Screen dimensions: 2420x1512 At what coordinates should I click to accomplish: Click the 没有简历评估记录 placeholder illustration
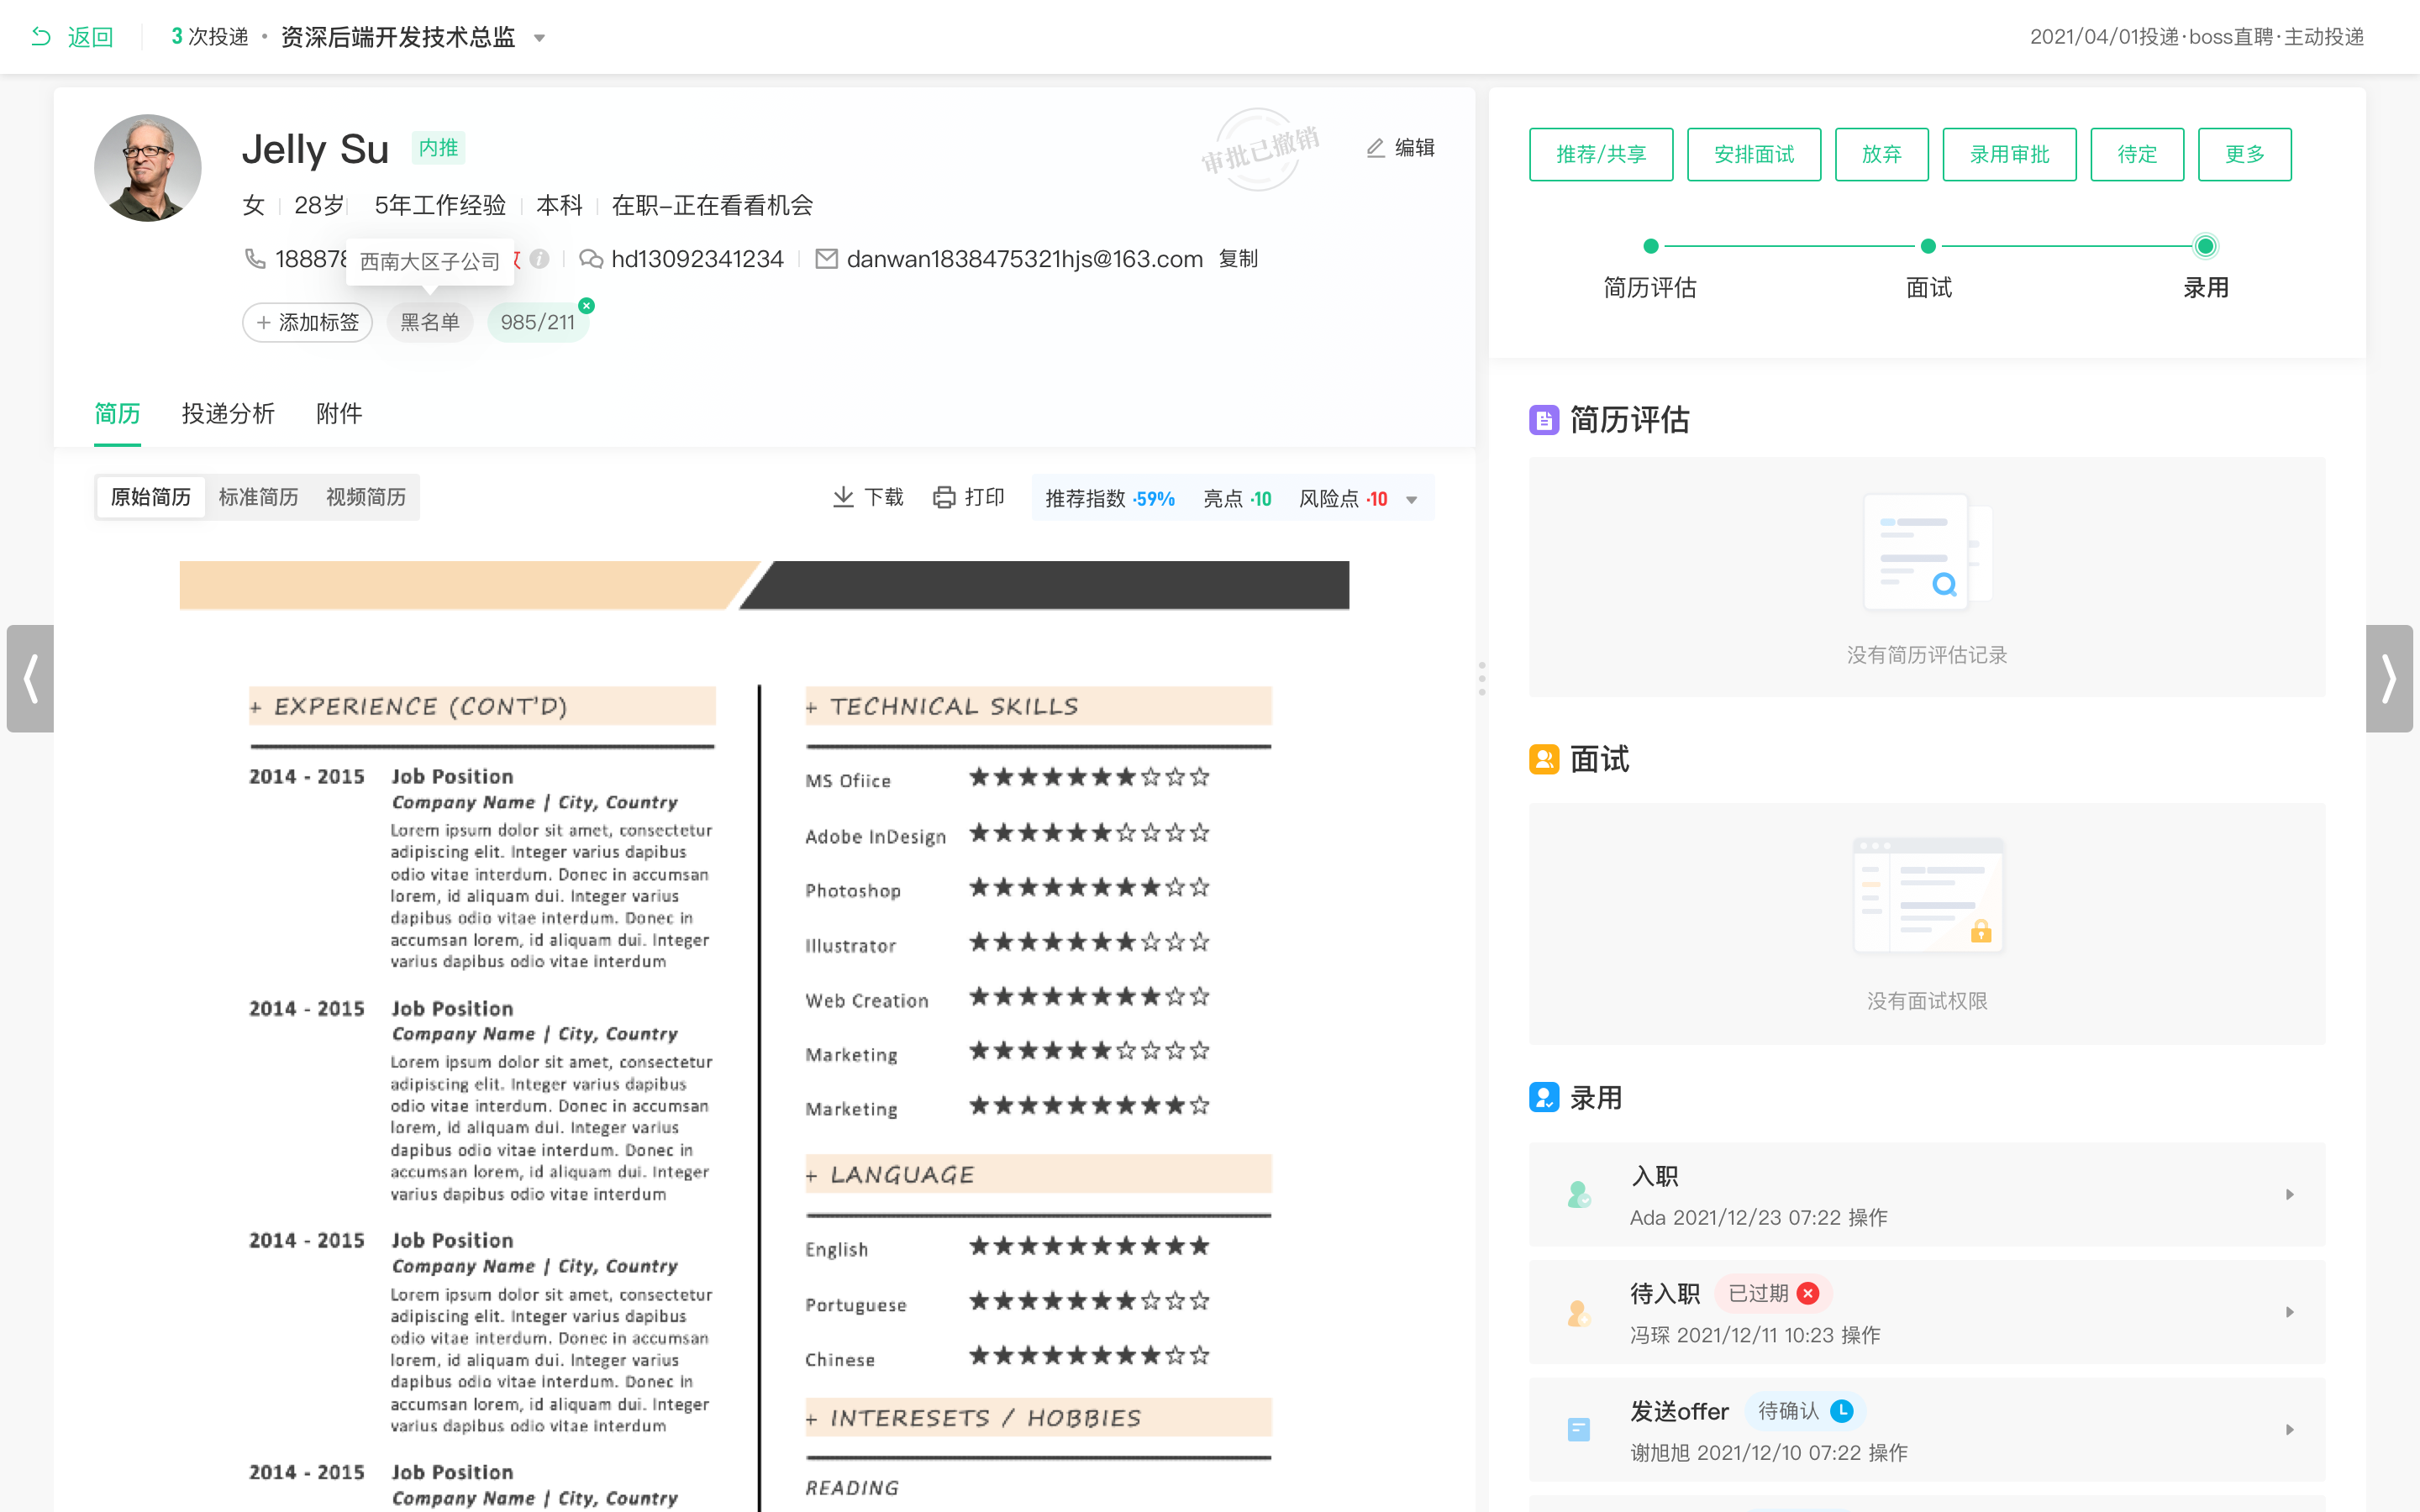pos(1927,553)
